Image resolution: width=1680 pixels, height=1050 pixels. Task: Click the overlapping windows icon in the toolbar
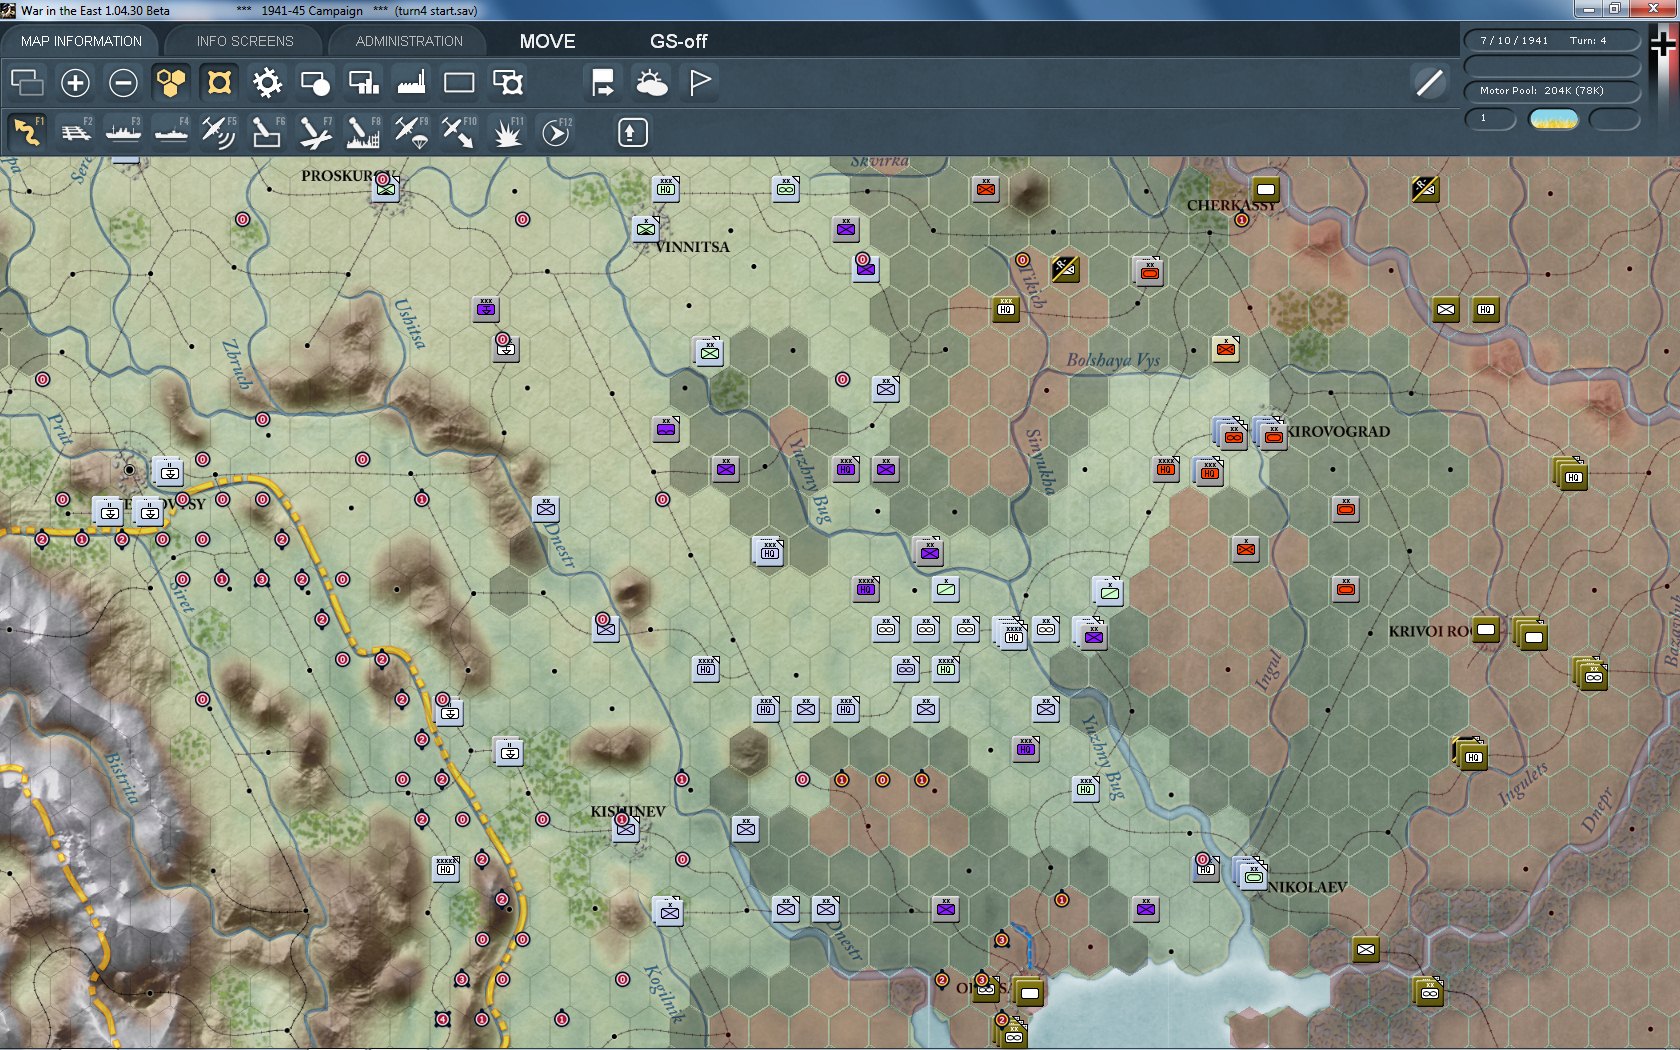(27, 83)
